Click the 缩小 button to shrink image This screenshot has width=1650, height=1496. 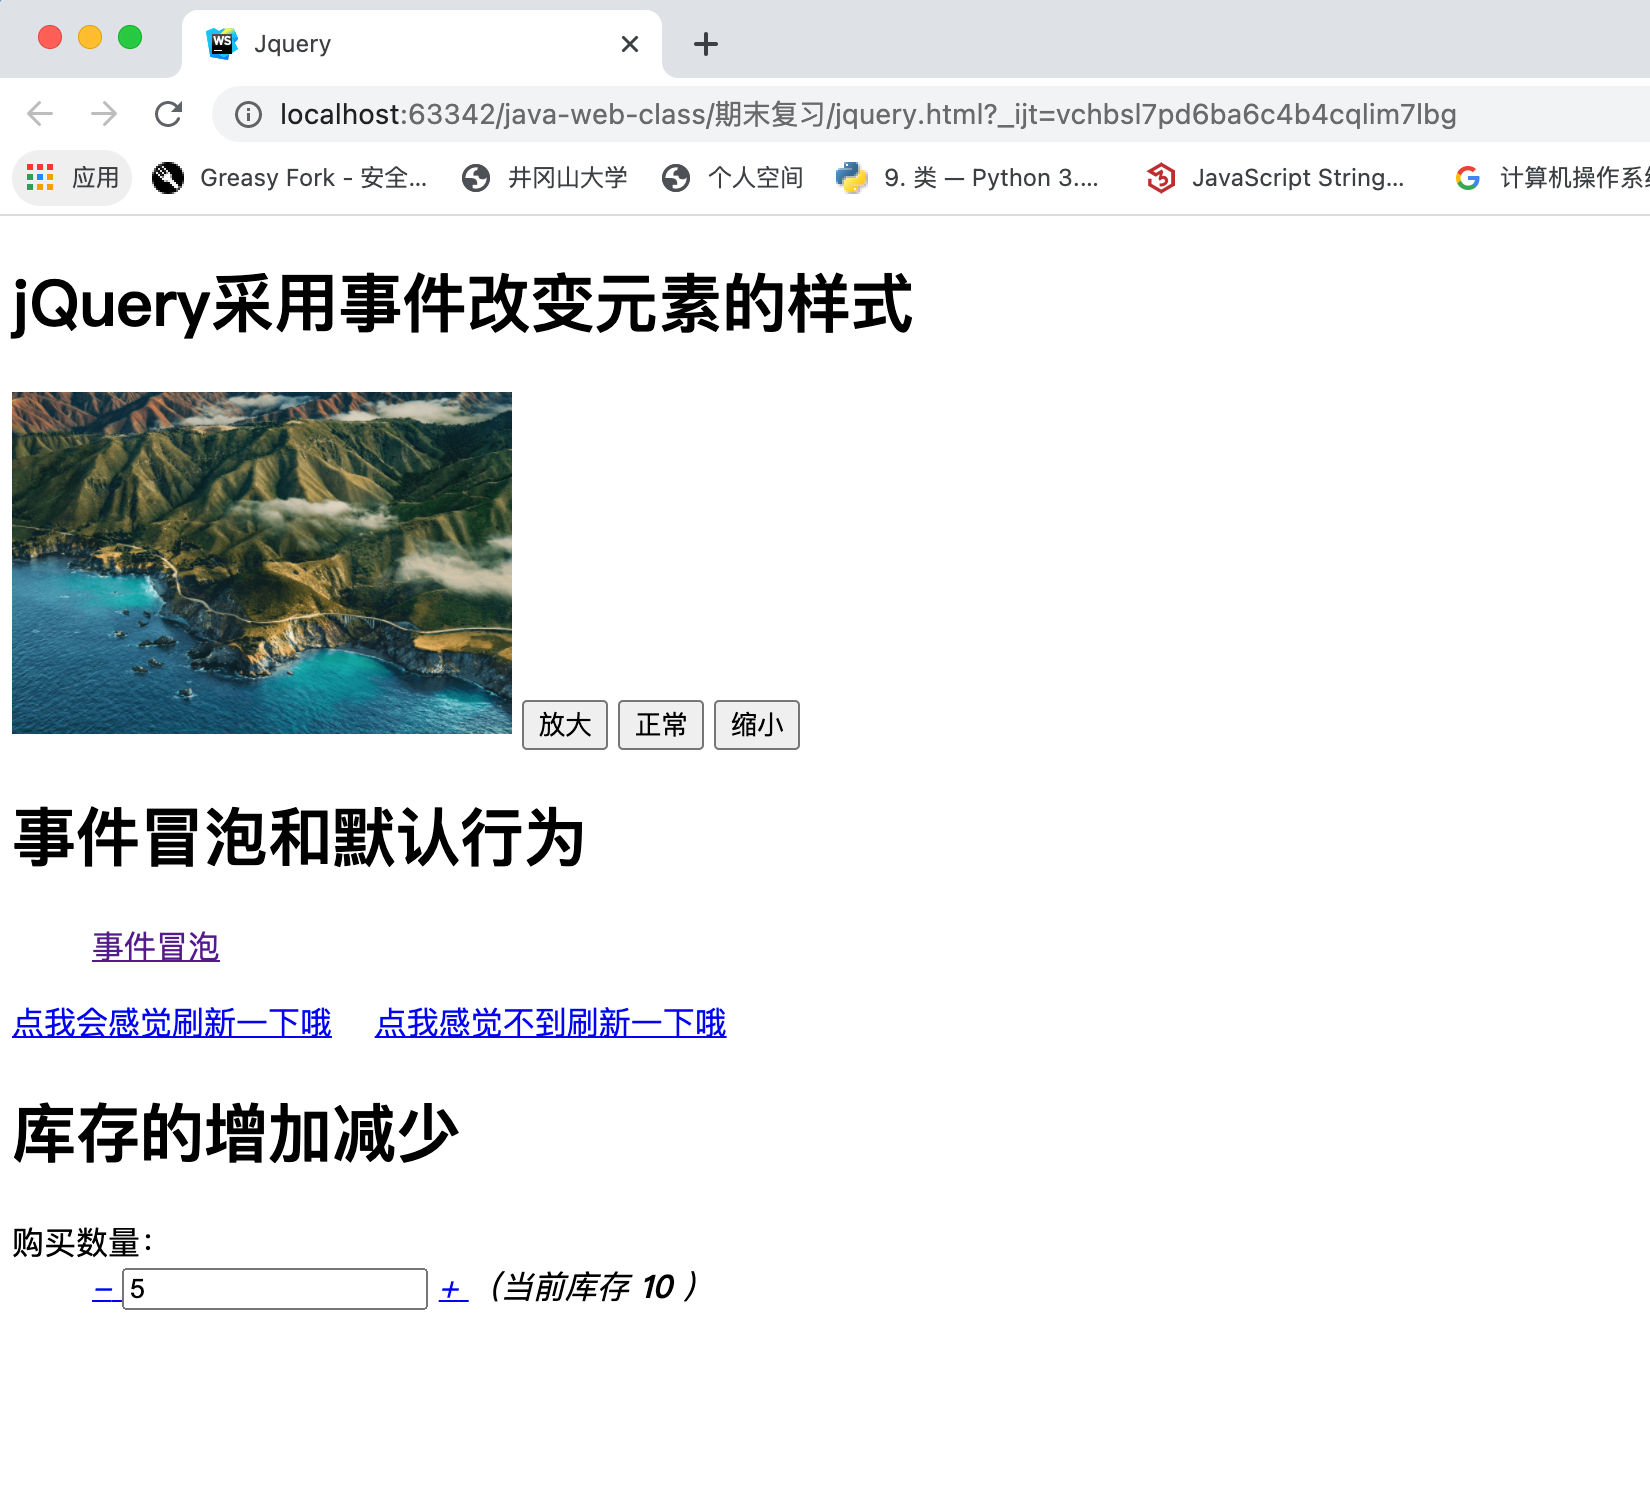[756, 724]
